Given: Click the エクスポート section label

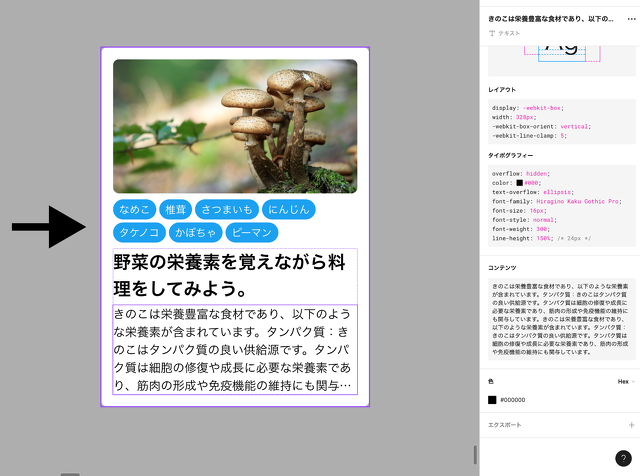Looking at the screenshot, I should pyautogui.click(x=506, y=425).
